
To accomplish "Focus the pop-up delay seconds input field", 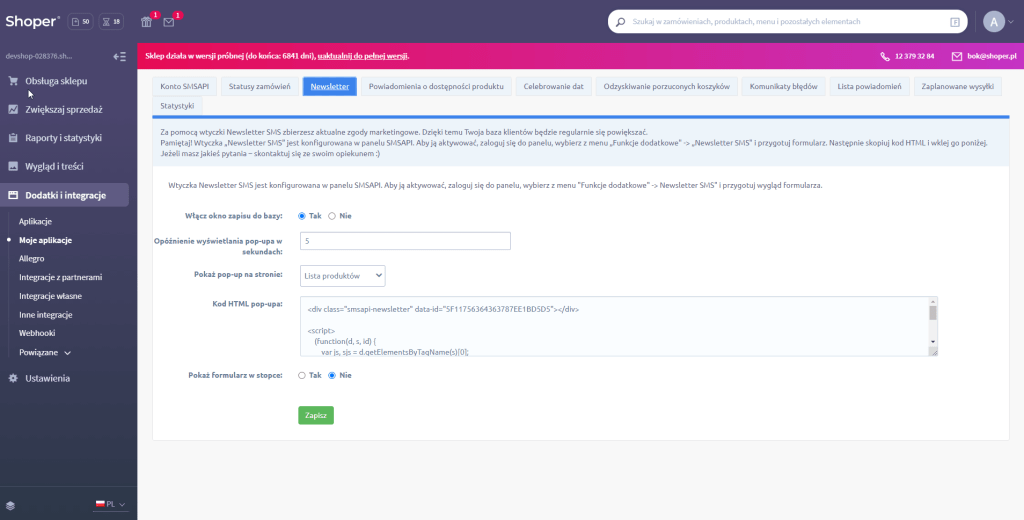I will [404, 241].
